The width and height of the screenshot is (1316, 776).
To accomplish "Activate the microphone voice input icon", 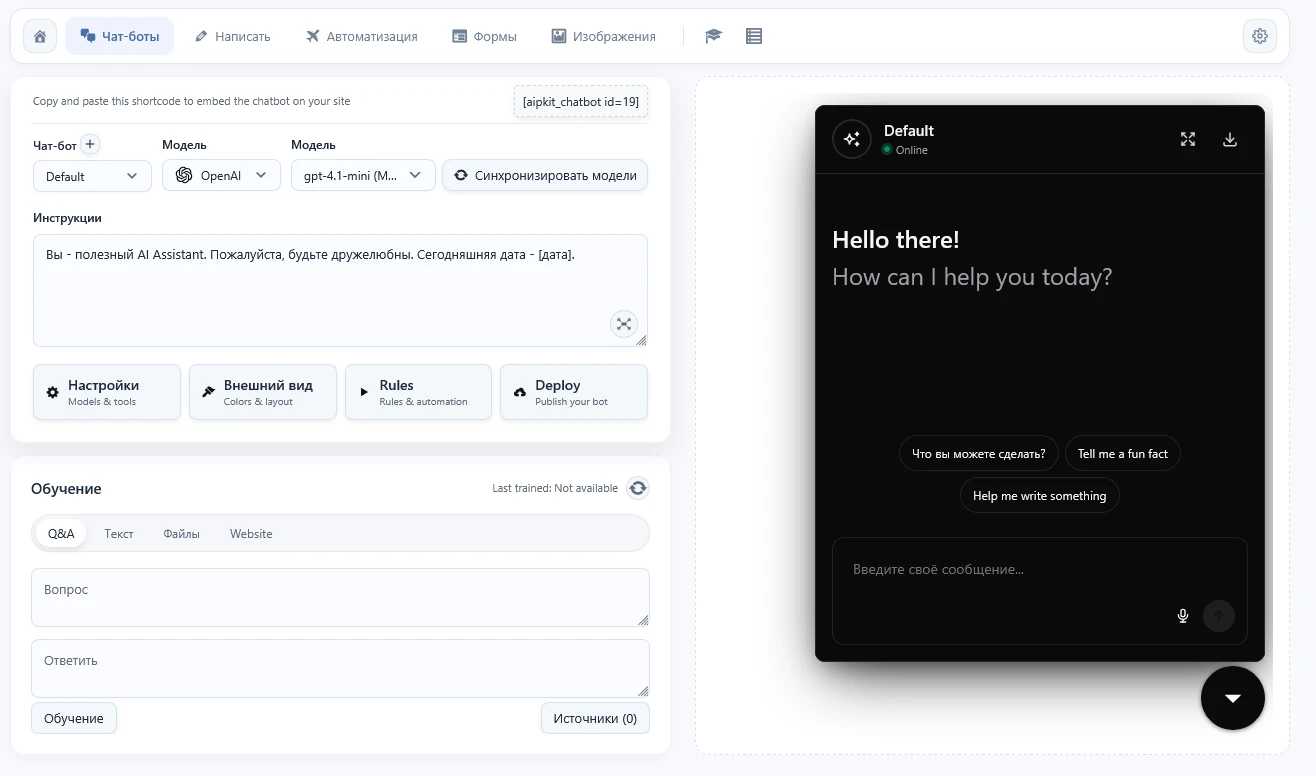I will (x=1183, y=615).
